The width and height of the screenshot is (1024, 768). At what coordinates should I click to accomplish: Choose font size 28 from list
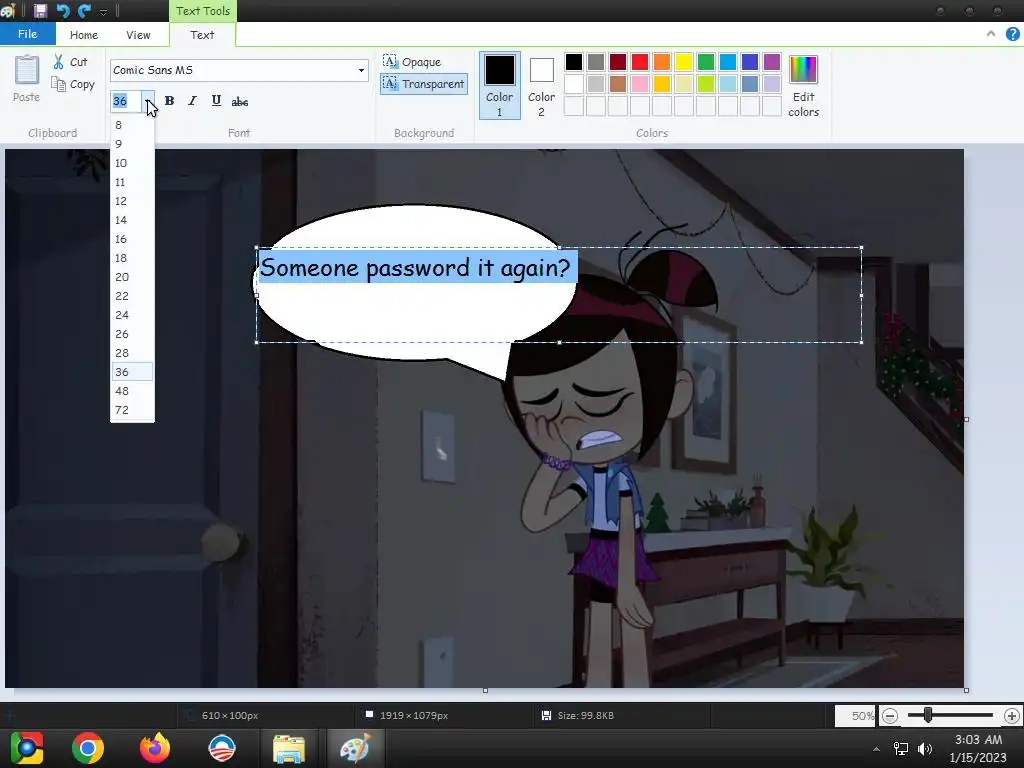pyautogui.click(x=132, y=353)
